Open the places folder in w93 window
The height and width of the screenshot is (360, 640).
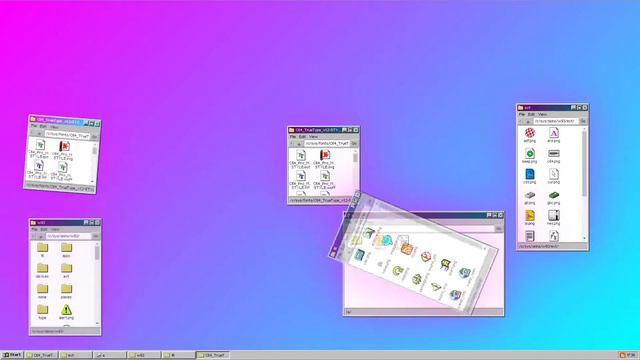tap(66, 289)
